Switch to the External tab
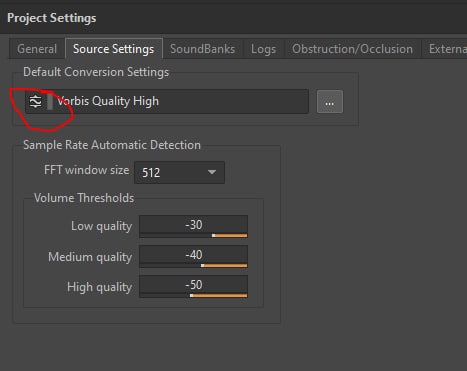The height and width of the screenshot is (371, 467). [445, 49]
